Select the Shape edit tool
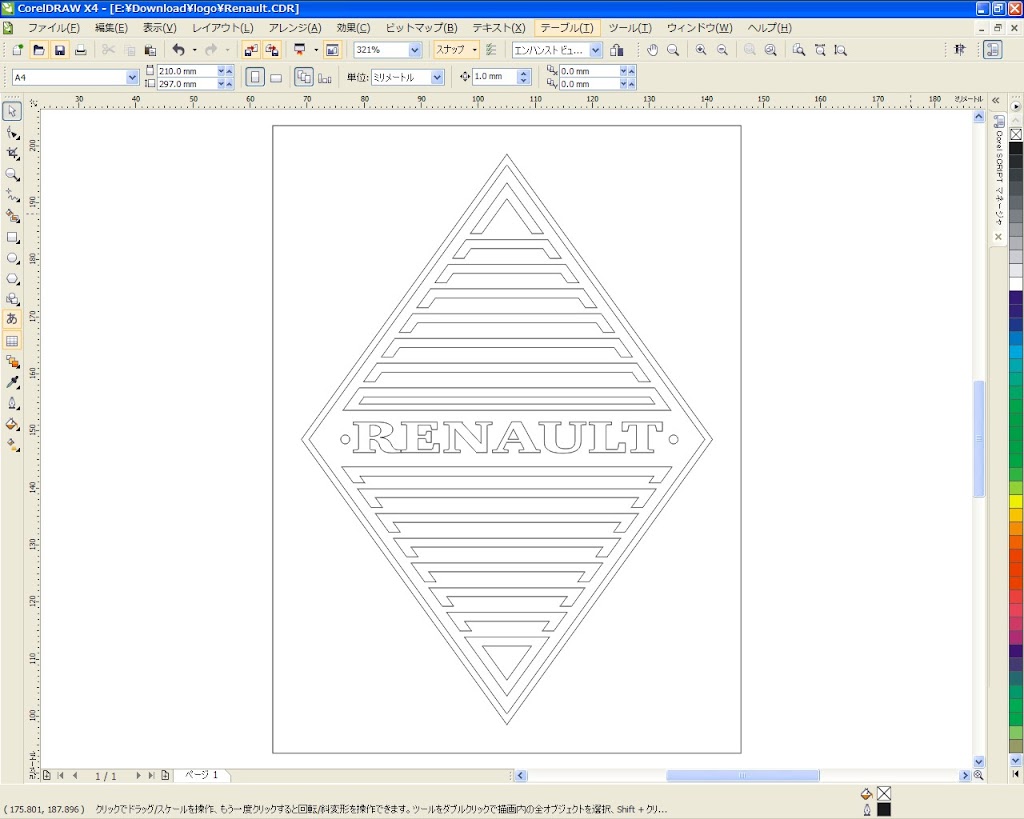1024x819 pixels. (x=12, y=133)
